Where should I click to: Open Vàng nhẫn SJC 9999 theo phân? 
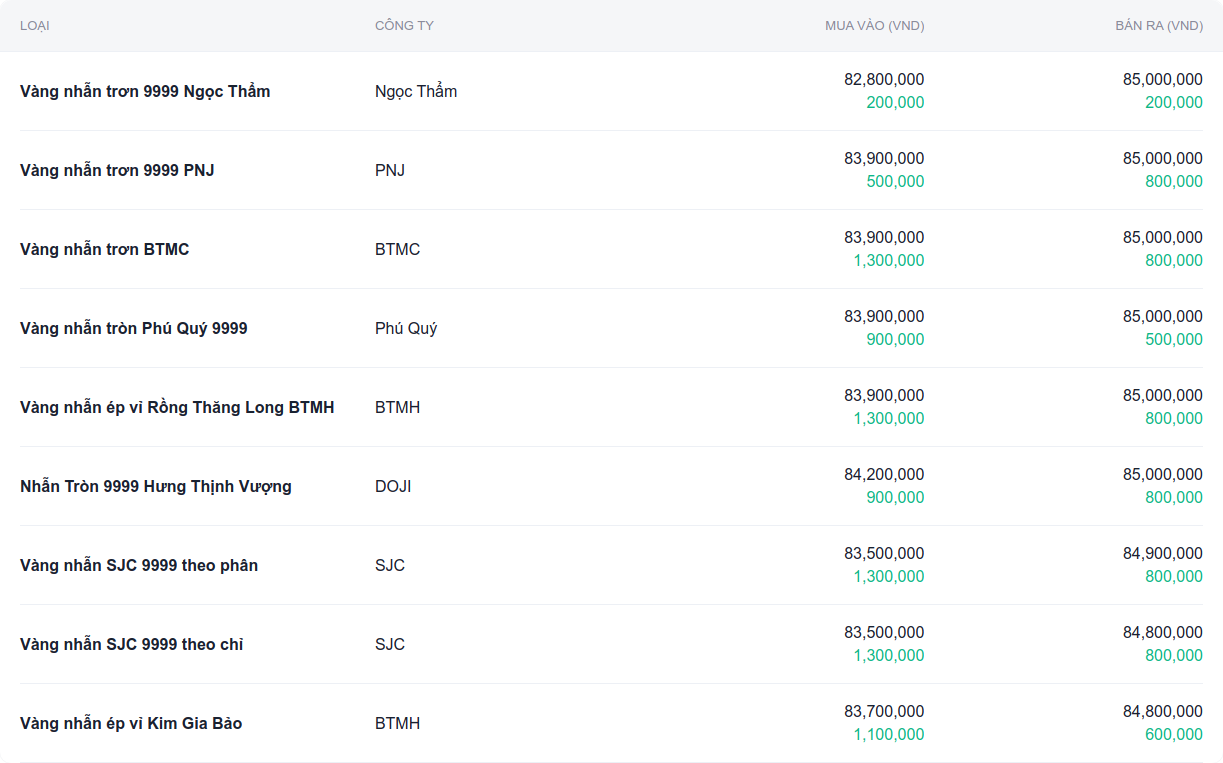click(139, 565)
